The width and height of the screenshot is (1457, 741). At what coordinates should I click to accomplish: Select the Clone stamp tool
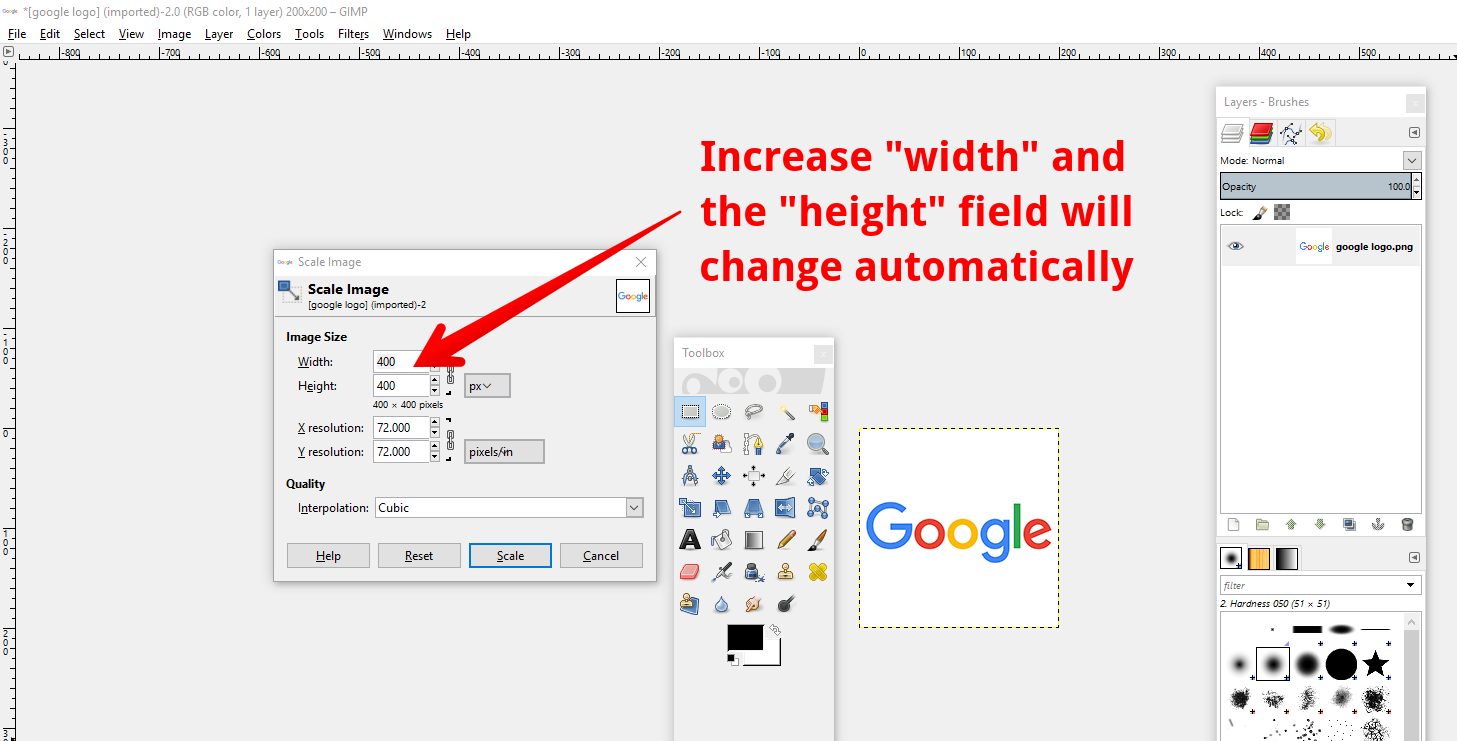(x=786, y=572)
